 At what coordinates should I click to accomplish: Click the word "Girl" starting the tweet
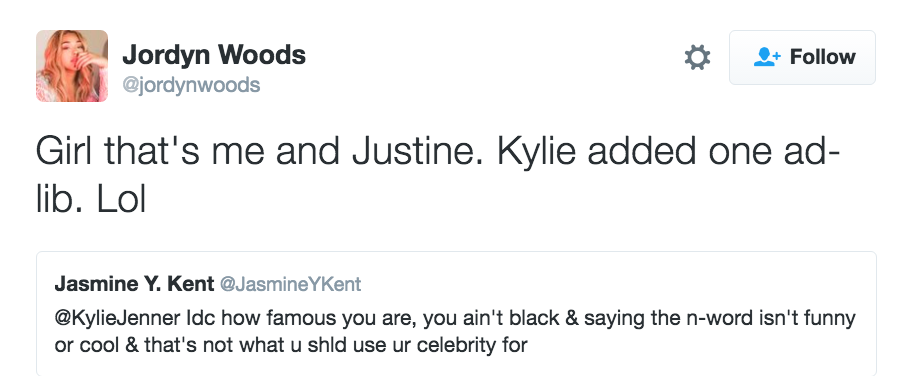click(64, 150)
